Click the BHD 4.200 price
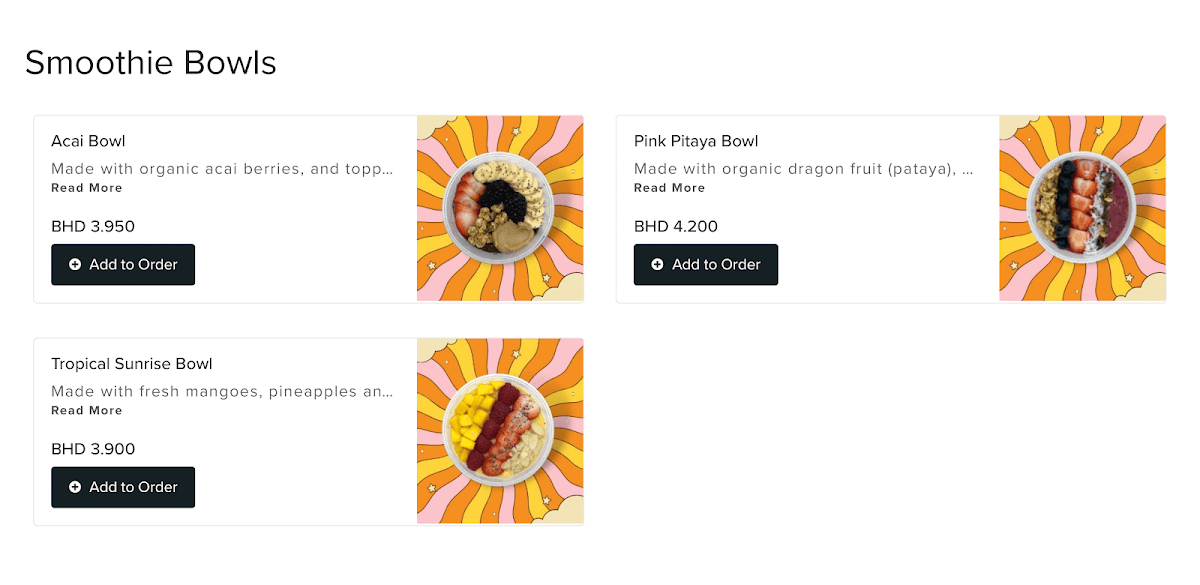The image size is (1200, 585). 676,227
